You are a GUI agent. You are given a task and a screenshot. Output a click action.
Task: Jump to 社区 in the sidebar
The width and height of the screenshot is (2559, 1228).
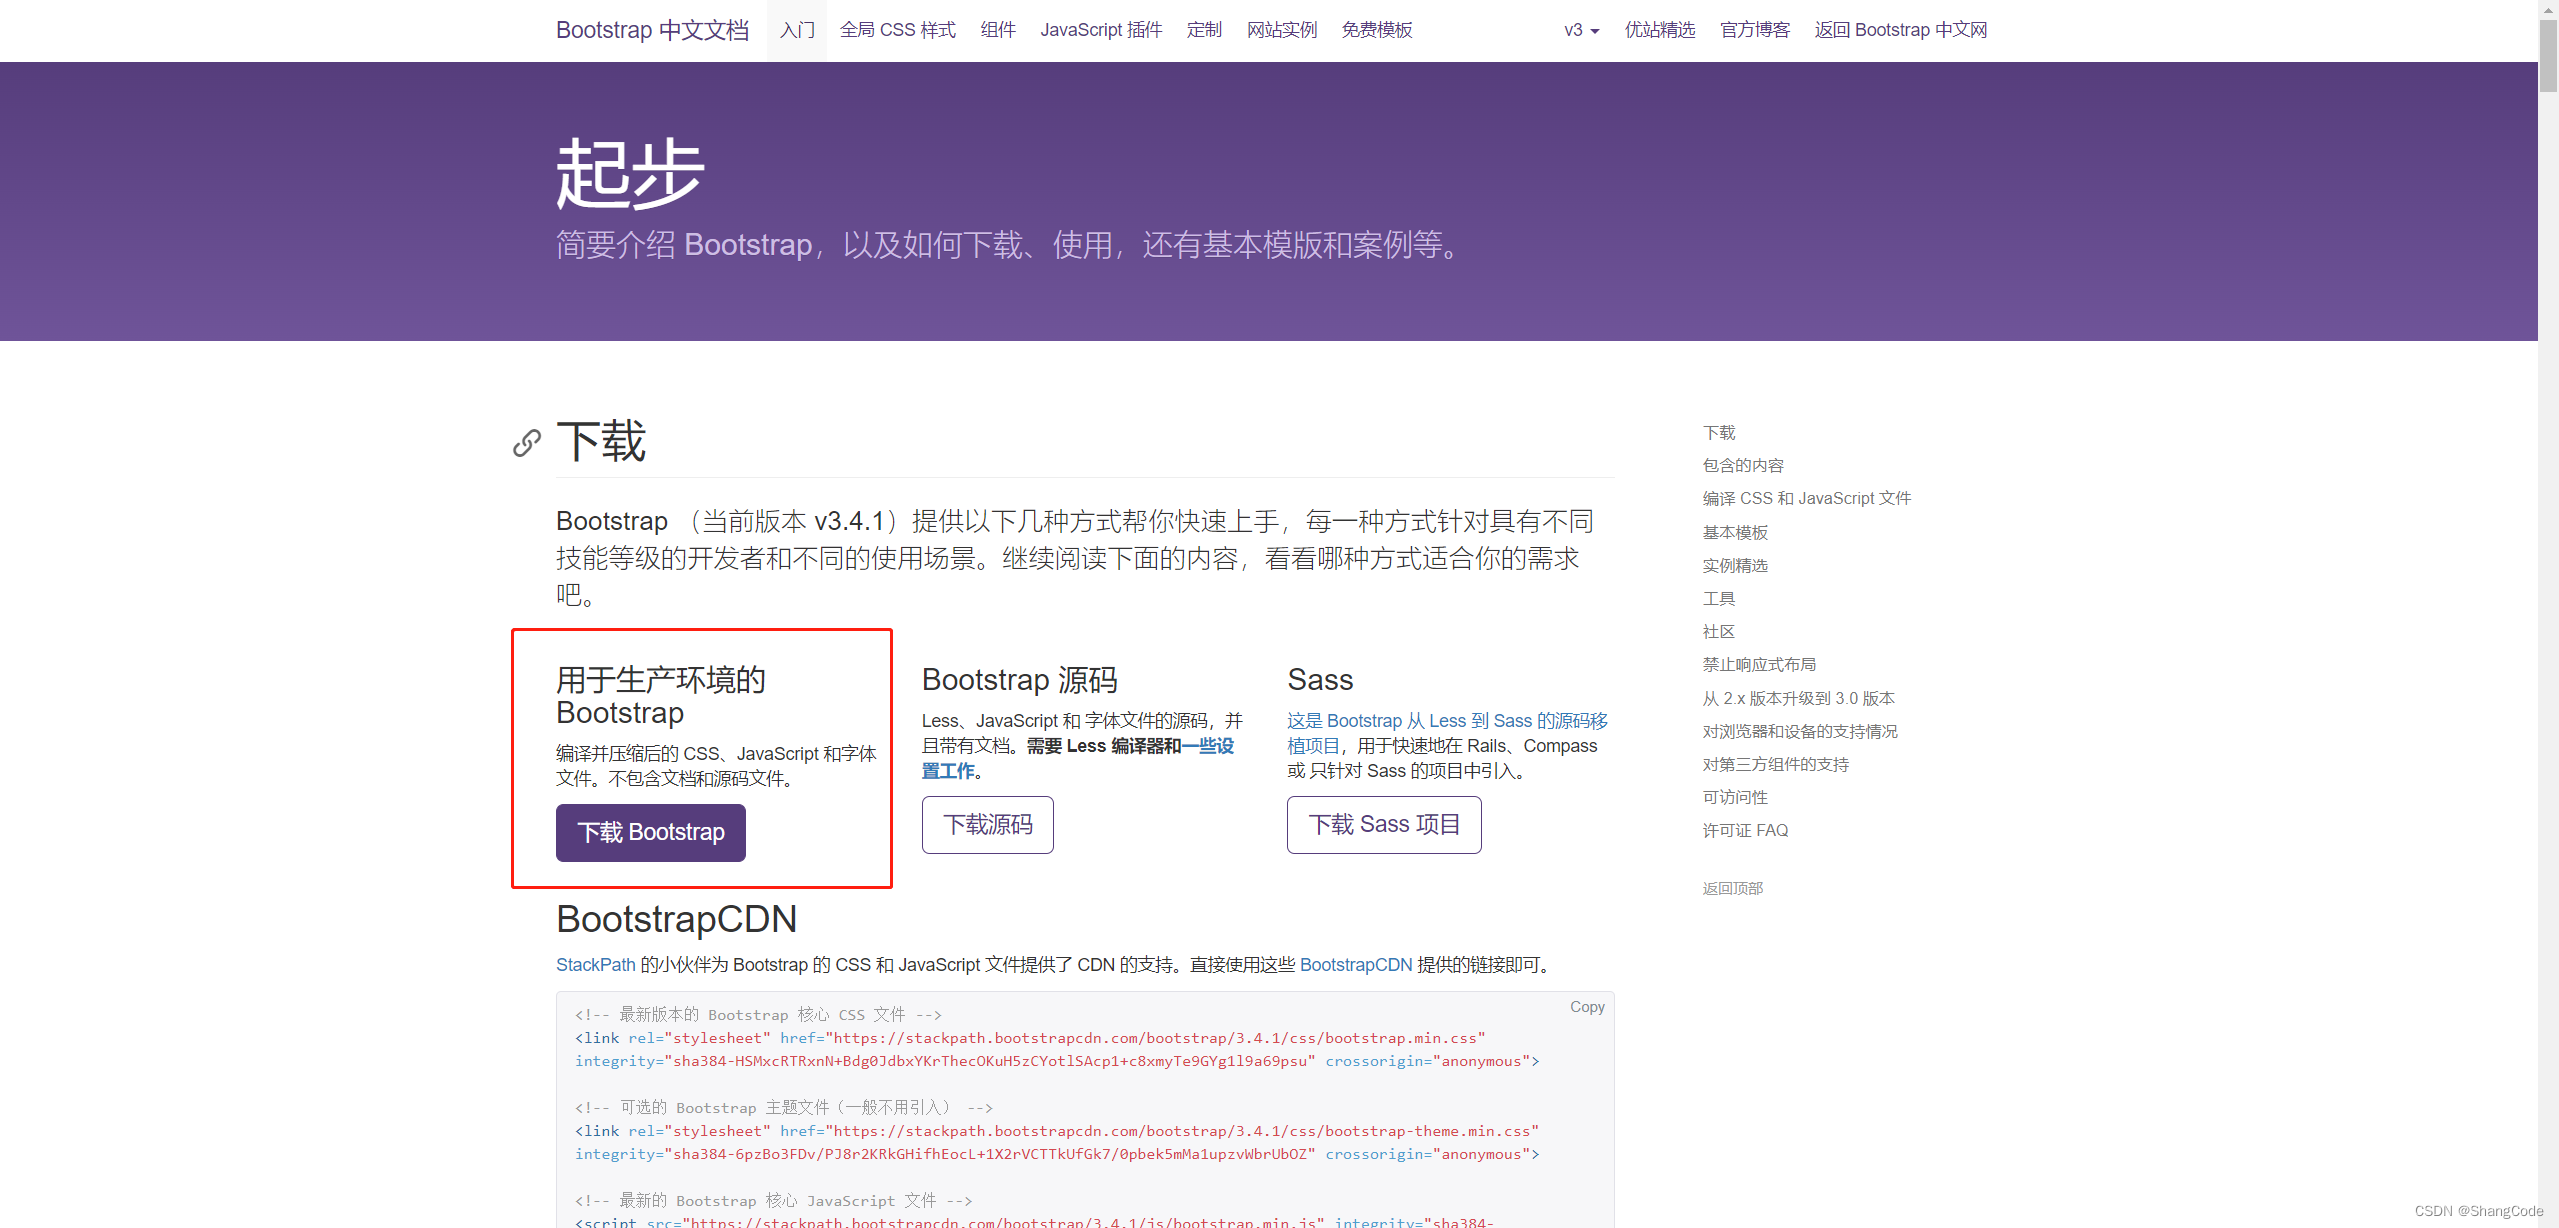point(1719,632)
